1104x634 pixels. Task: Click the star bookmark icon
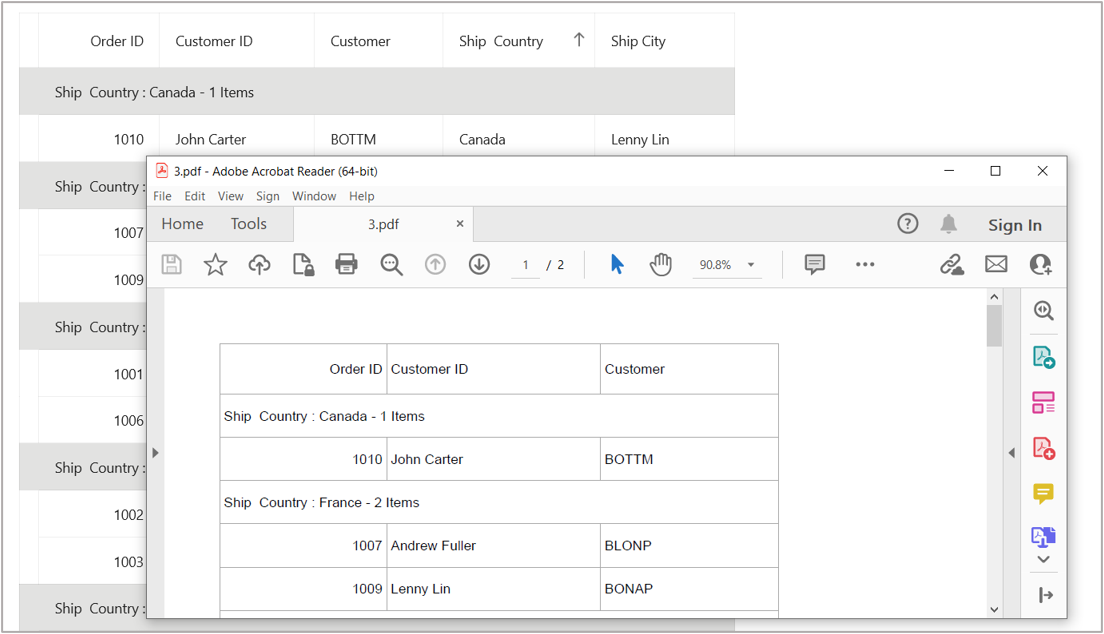tap(215, 265)
